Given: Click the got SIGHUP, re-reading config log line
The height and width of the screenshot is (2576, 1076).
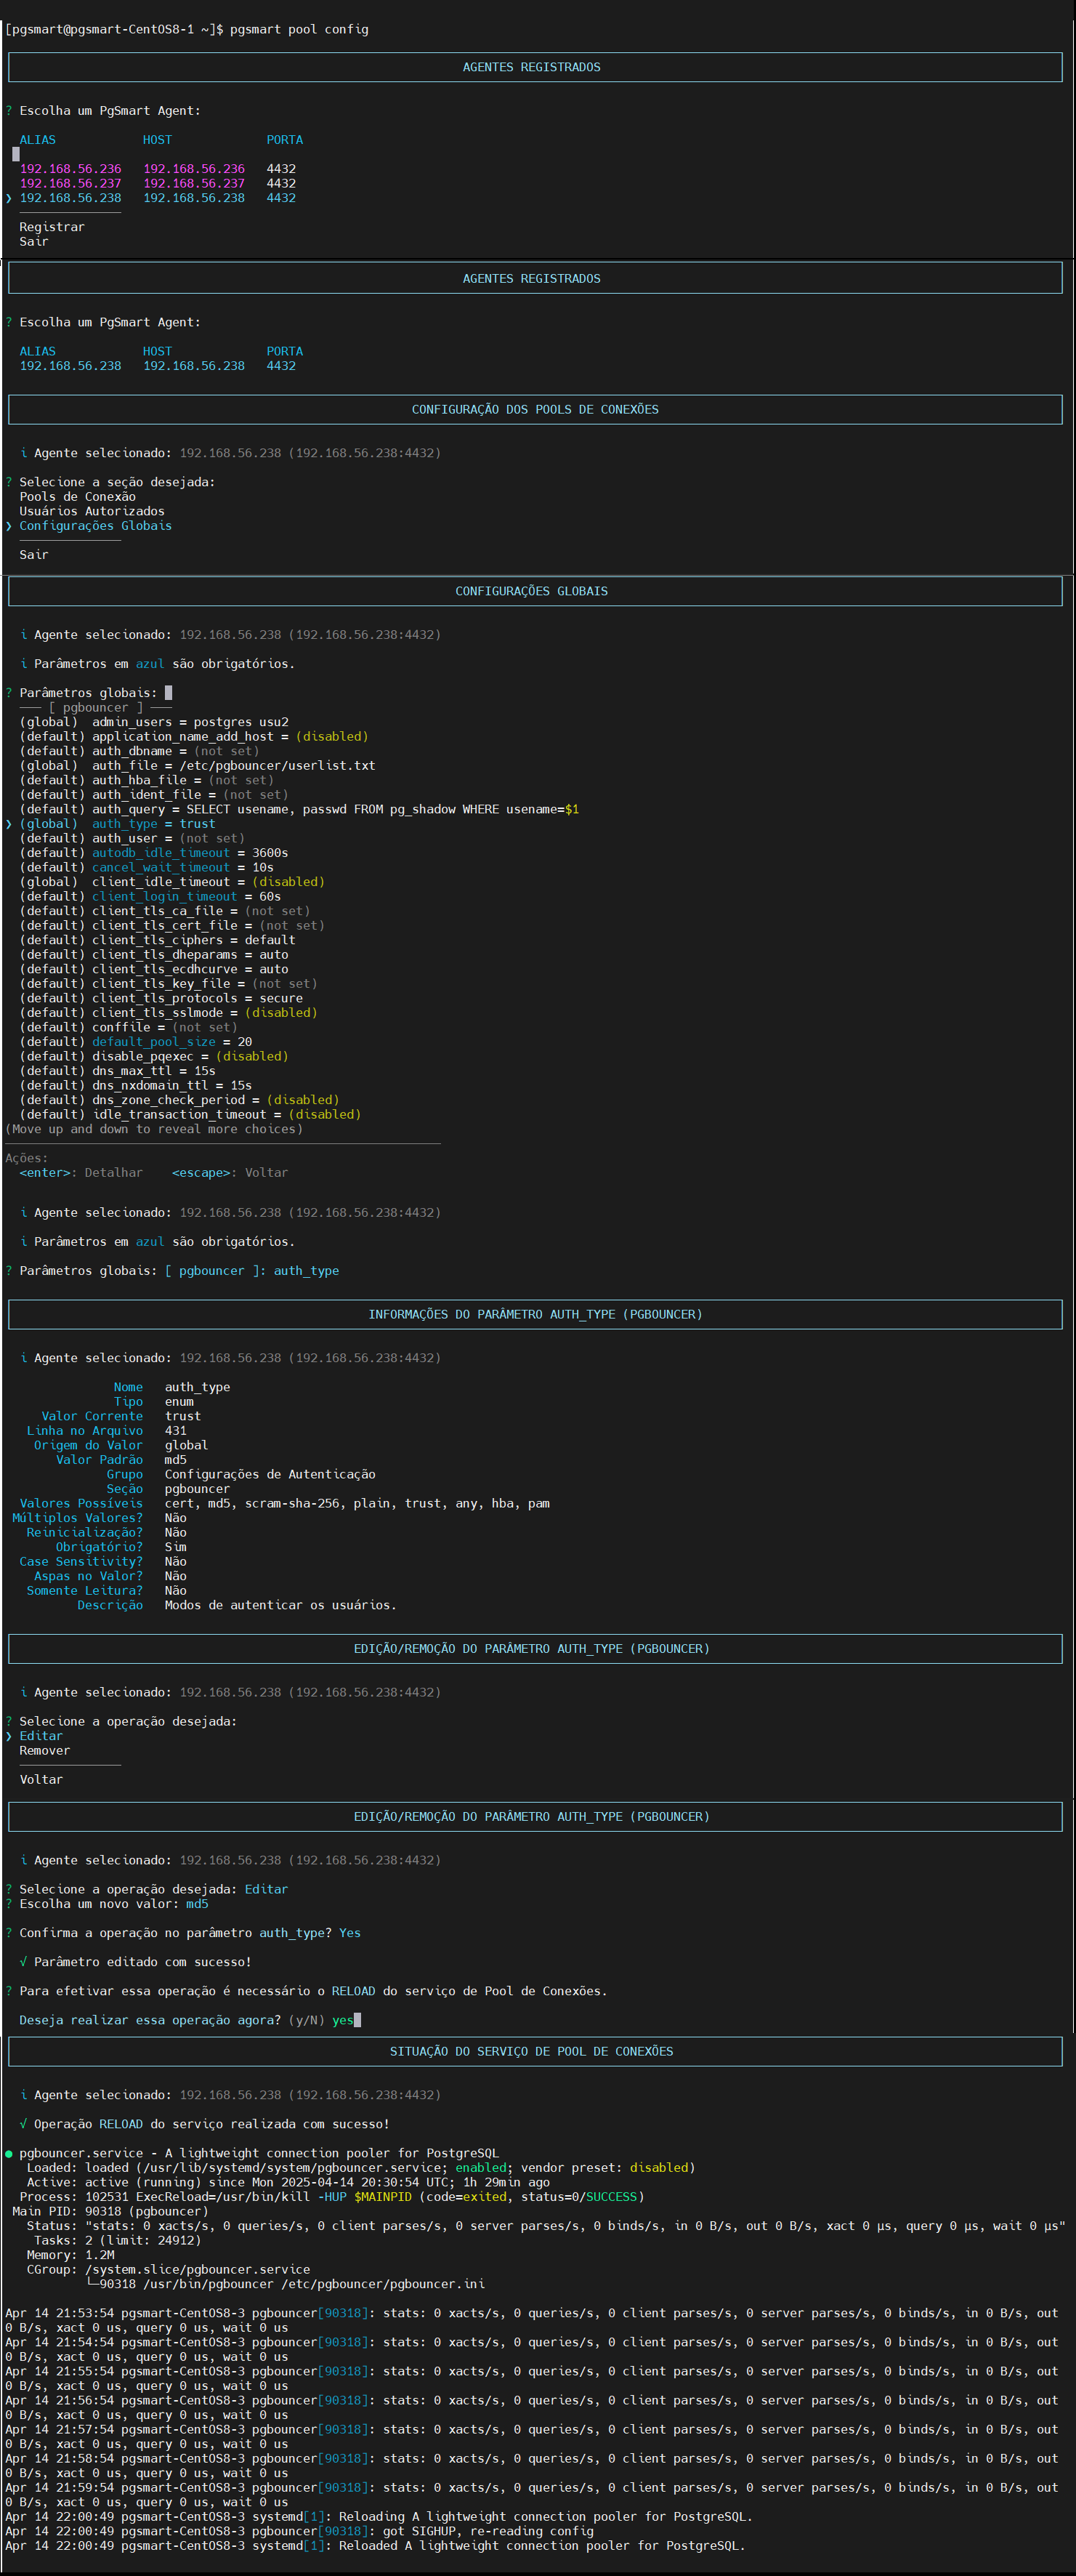Looking at the screenshot, I should [299, 2531].
